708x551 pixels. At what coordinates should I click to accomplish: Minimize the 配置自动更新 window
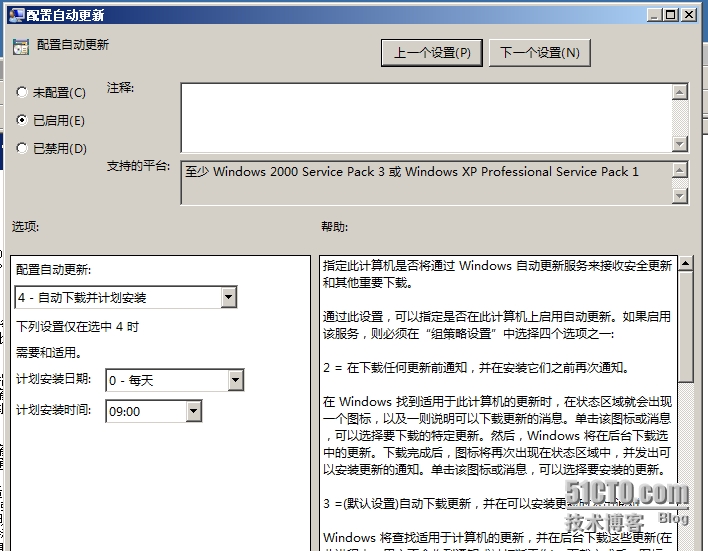(x=655, y=15)
